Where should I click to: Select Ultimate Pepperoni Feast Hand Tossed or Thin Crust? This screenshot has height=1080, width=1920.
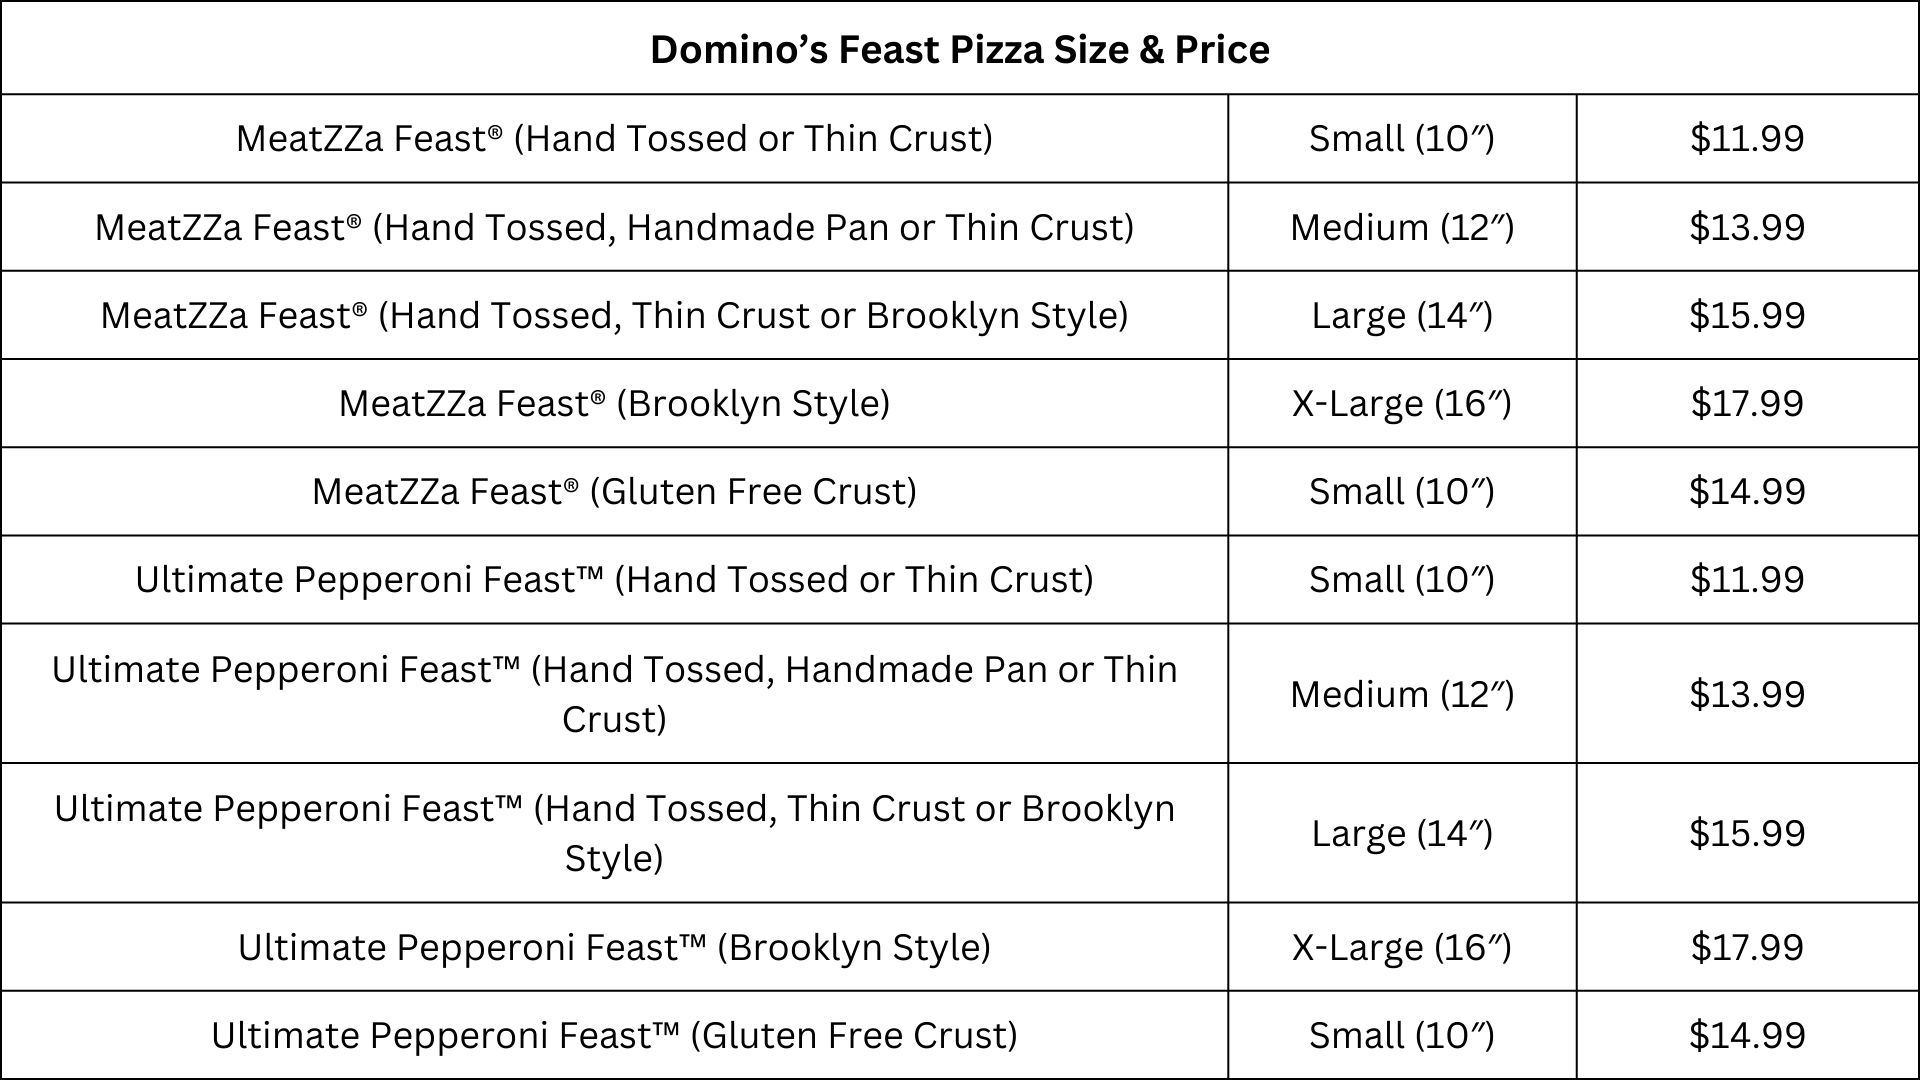pyautogui.click(x=614, y=579)
